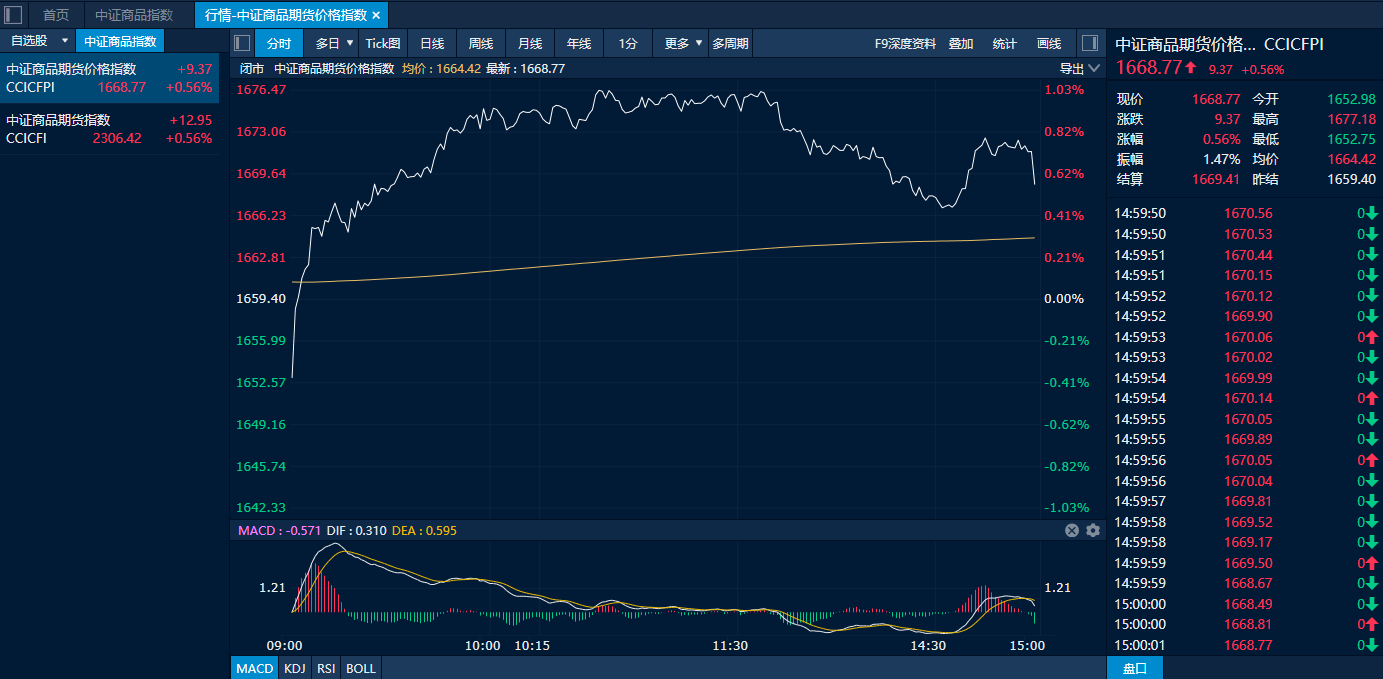This screenshot has width=1383, height=679.
Task: Switch indicator to RSI
Action: coord(326,668)
